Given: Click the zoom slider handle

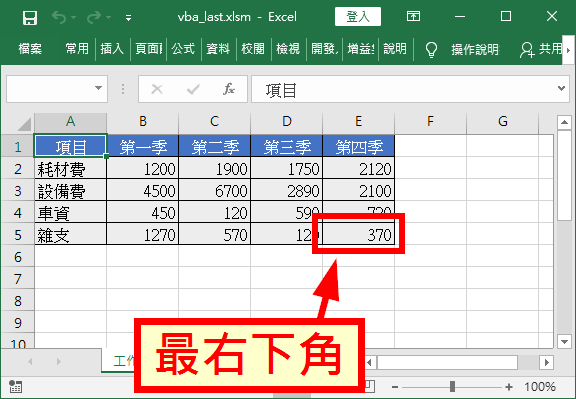Looking at the screenshot, I should 452,387.
